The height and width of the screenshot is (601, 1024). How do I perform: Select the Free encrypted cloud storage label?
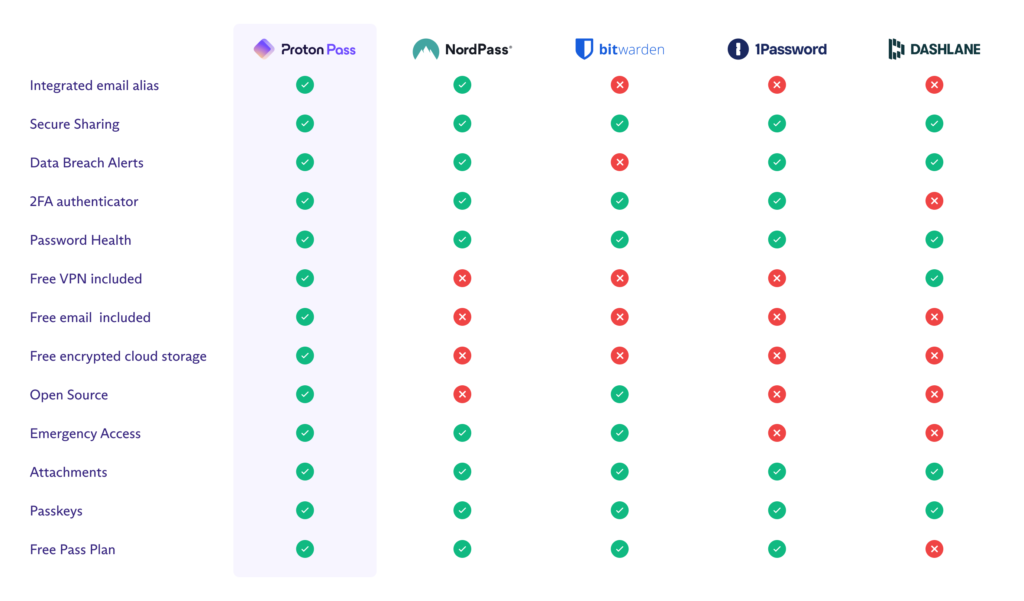pos(118,356)
